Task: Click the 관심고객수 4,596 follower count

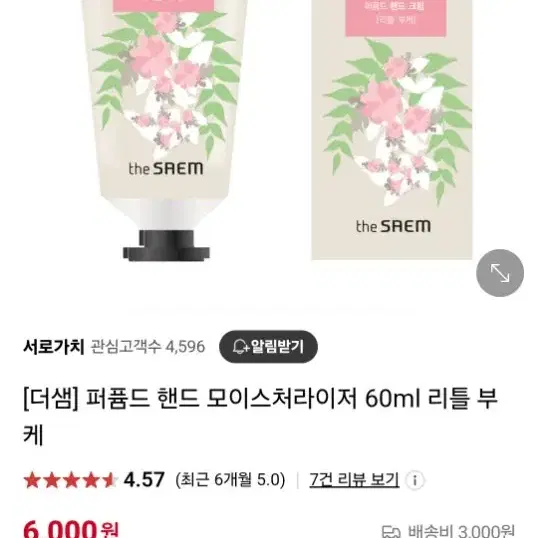Action: [148, 347]
